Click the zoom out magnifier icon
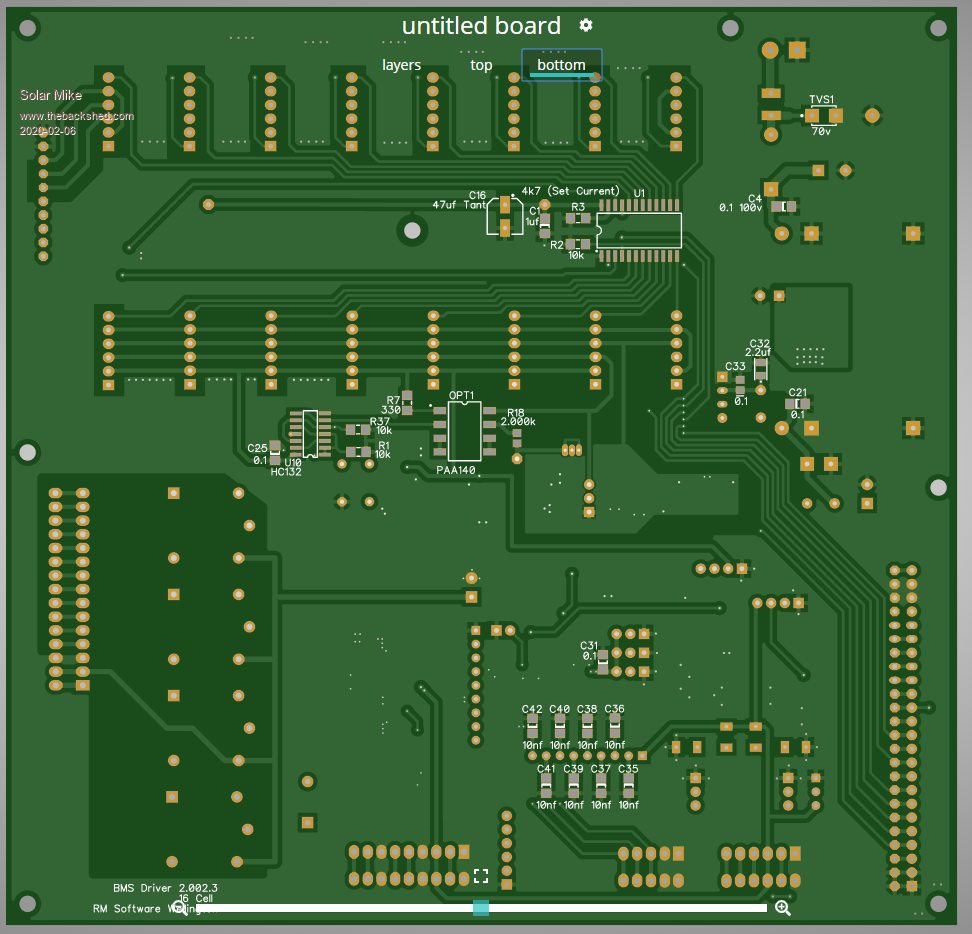972x934 pixels. click(x=180, y=907)
